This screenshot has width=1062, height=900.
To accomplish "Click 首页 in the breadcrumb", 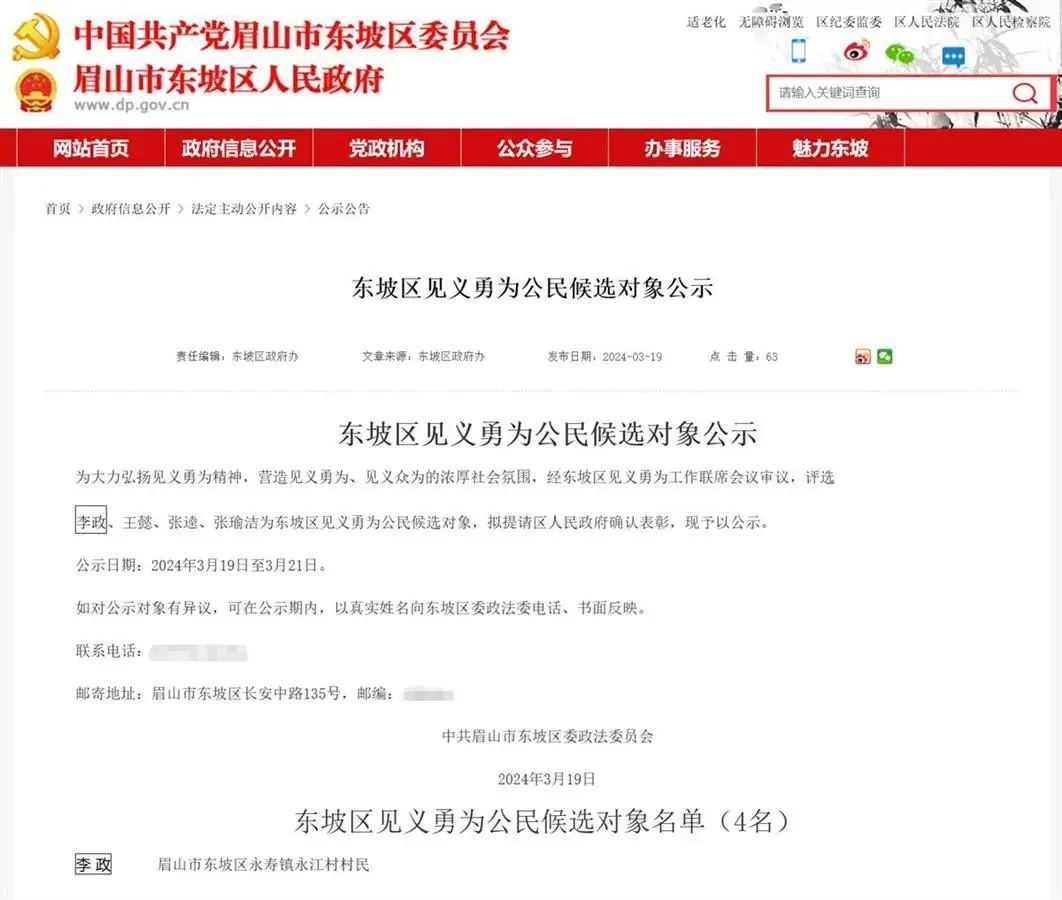I will [x=58, y=209].
